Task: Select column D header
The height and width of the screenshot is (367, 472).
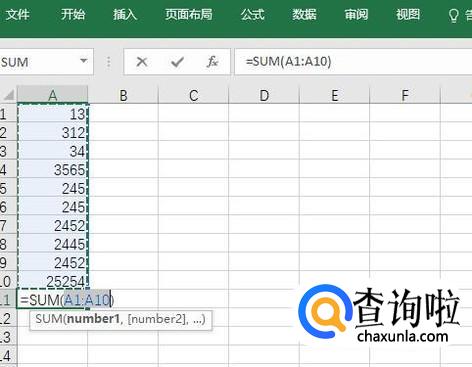Action: (x=264, y=95)
